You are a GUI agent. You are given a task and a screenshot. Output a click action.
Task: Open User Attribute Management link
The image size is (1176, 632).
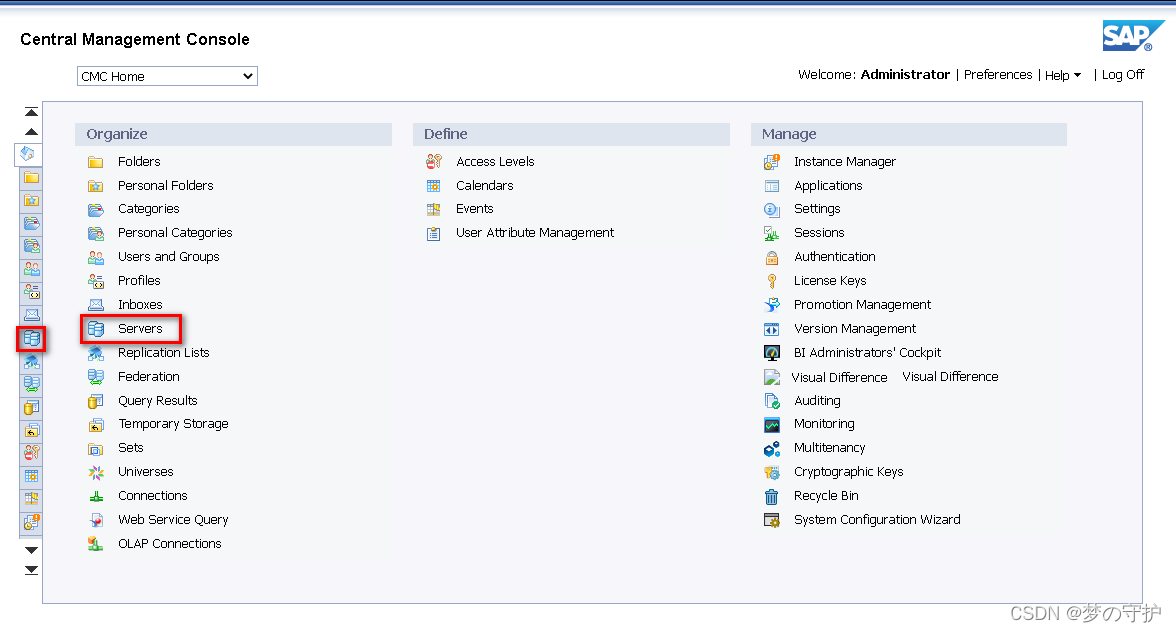535,232
